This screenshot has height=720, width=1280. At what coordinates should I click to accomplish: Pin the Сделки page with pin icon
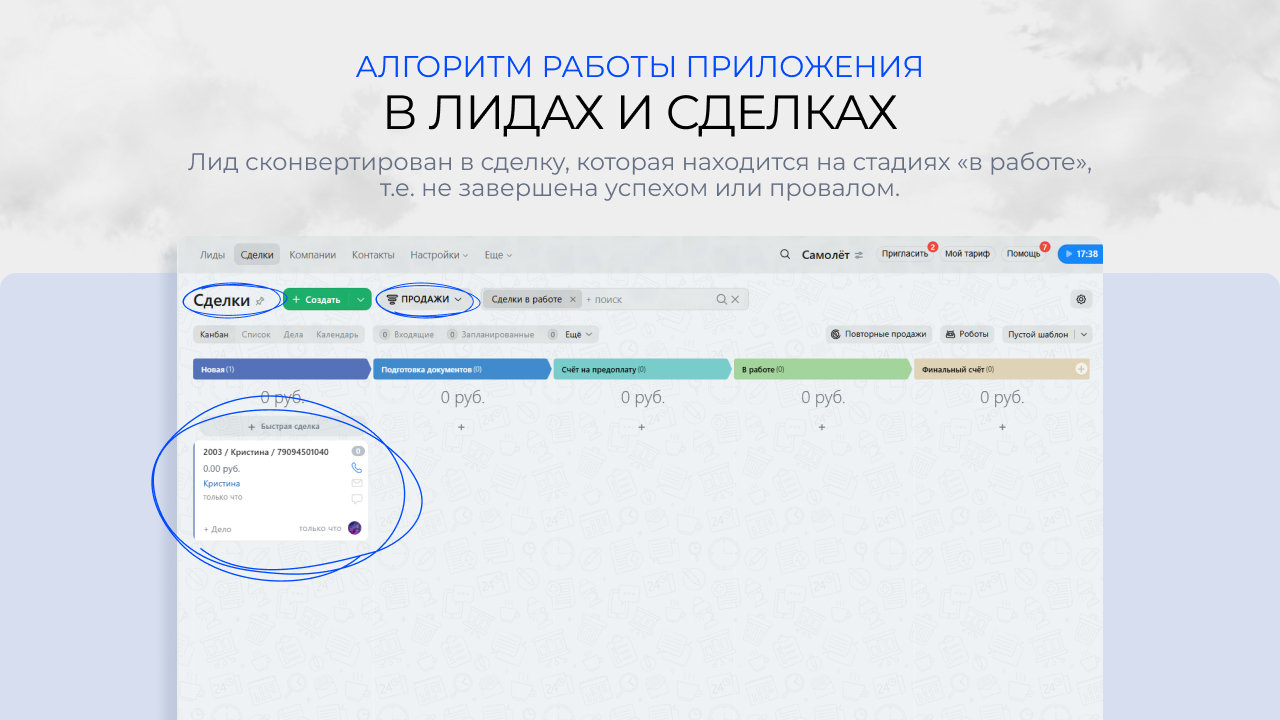pyautogui.click(x=260, y=300)
